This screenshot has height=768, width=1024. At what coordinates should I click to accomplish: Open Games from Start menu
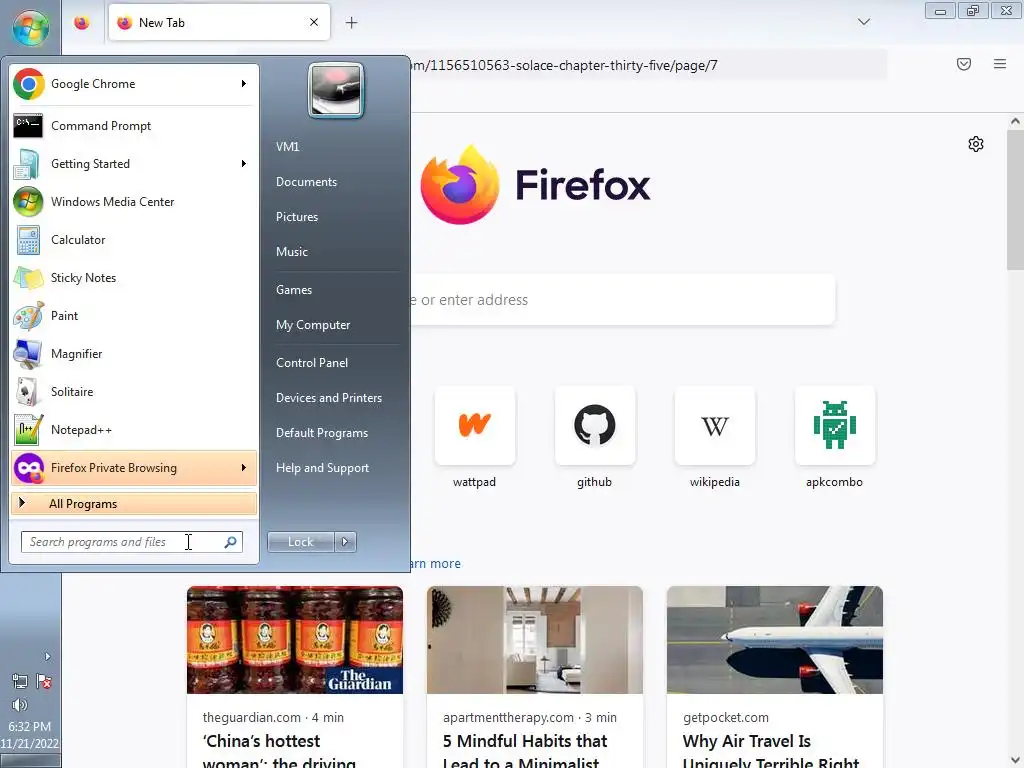(294, 290)
